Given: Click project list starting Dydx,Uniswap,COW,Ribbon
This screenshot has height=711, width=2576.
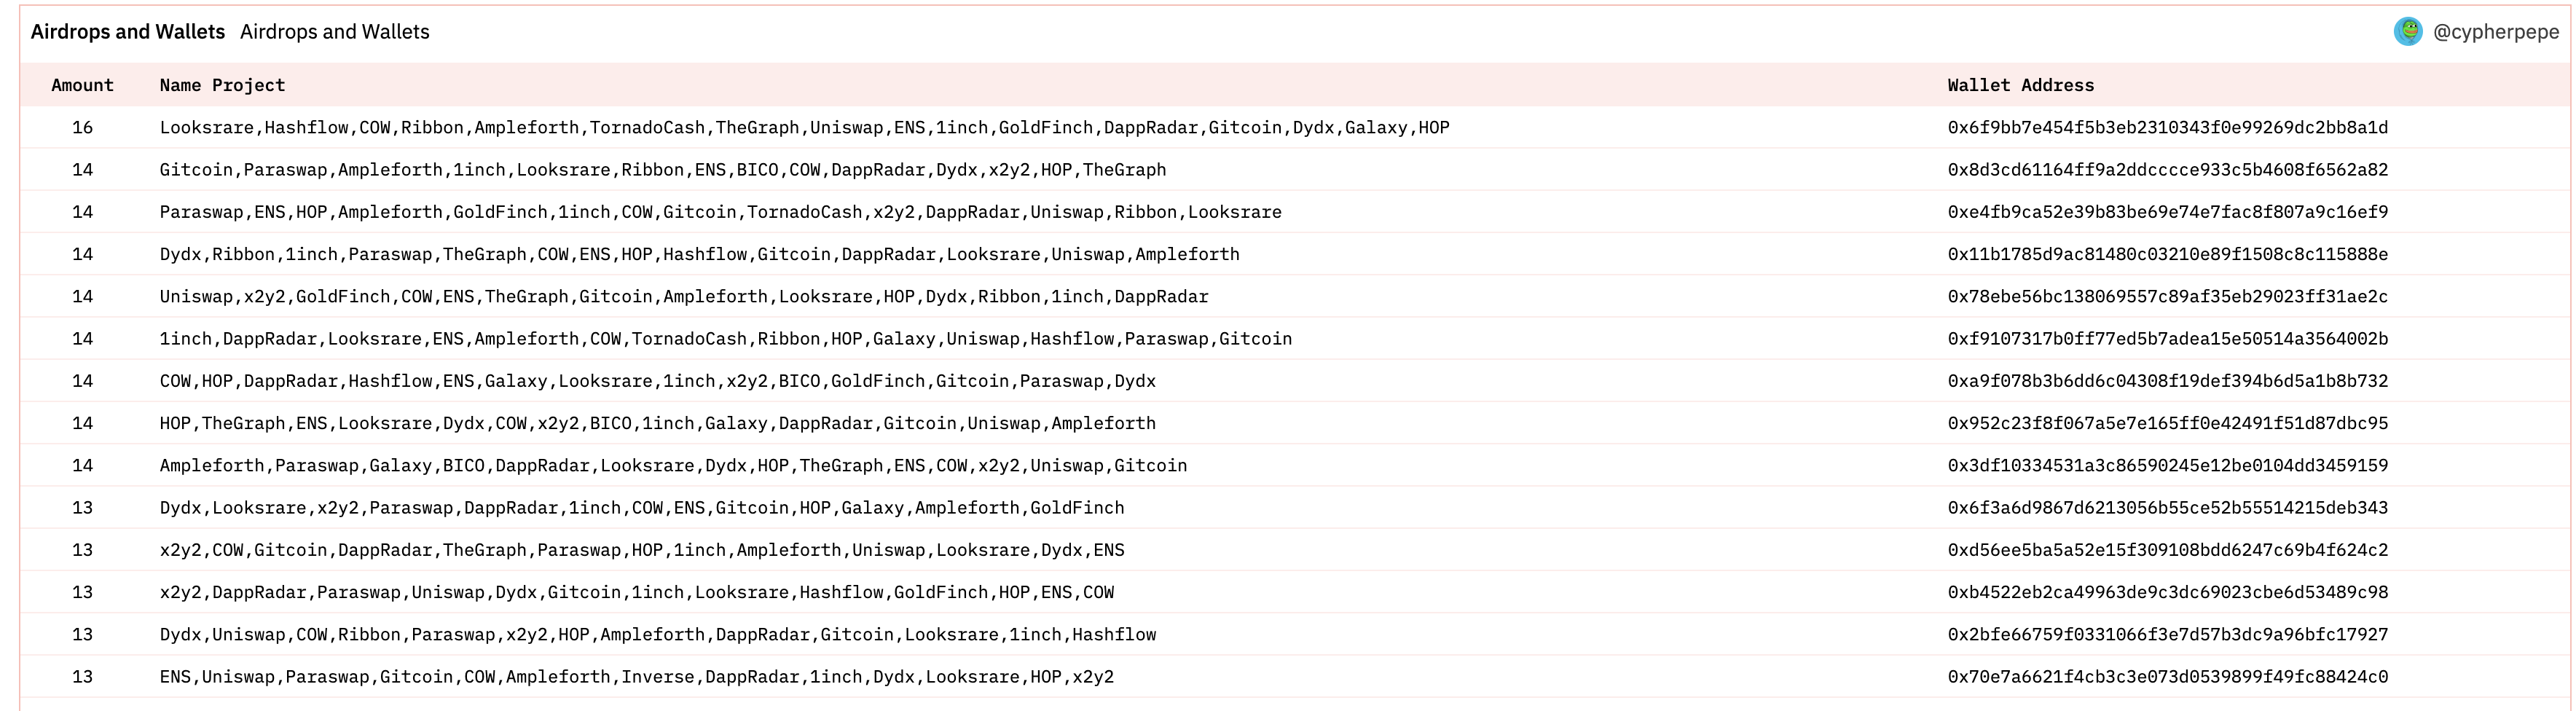Looking at the screenshot, I should click(x=657, y=635).
